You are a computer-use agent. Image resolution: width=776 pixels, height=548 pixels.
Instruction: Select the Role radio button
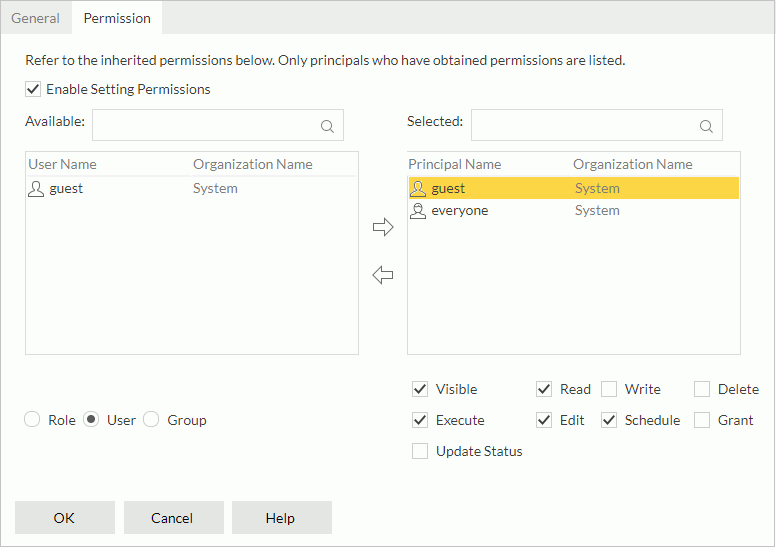(33, 420)
